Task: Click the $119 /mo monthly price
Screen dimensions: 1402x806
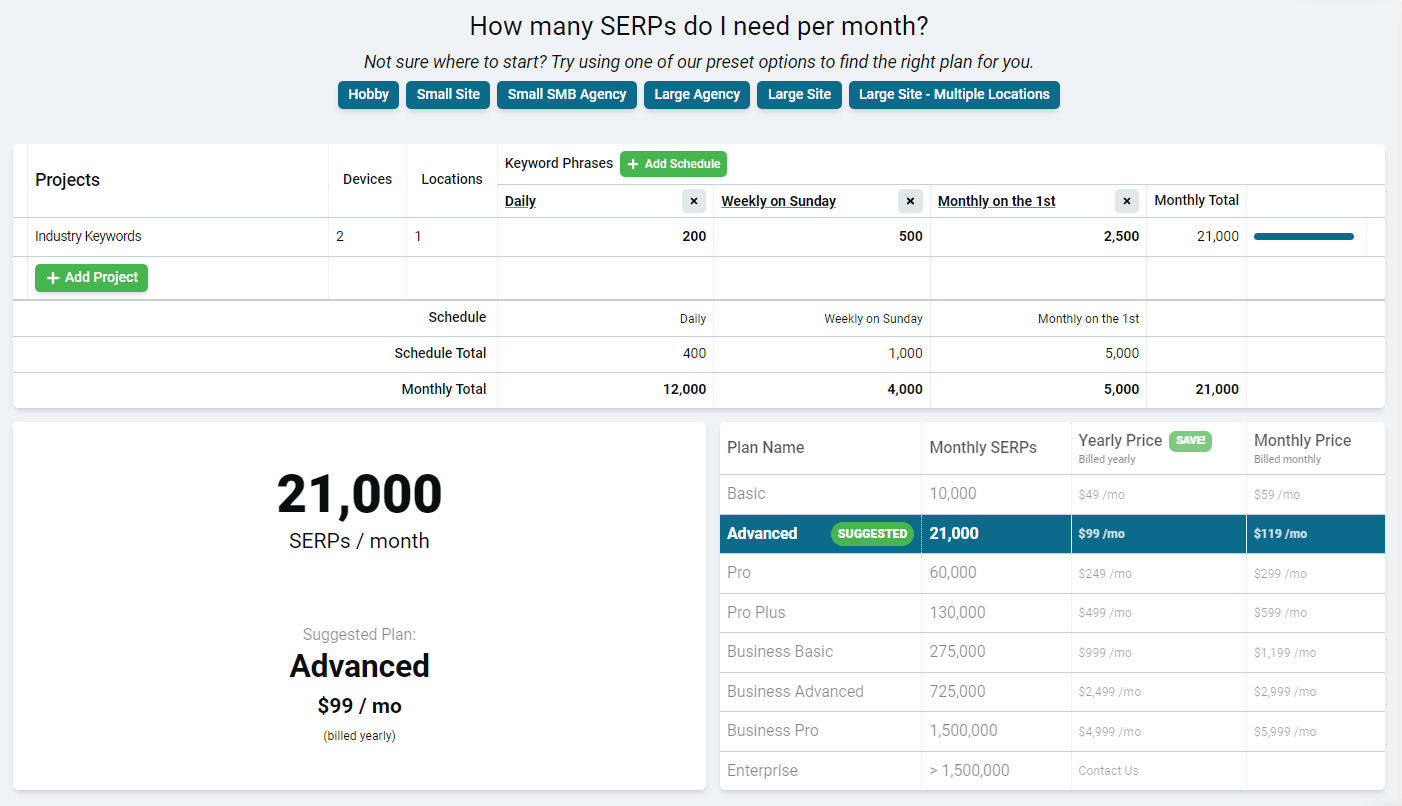Action: point(1280,534)
